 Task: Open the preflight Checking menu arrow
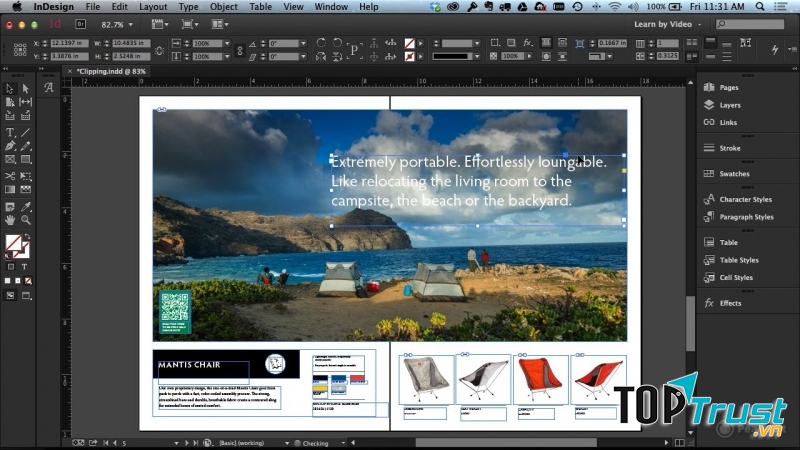[343, 443]
